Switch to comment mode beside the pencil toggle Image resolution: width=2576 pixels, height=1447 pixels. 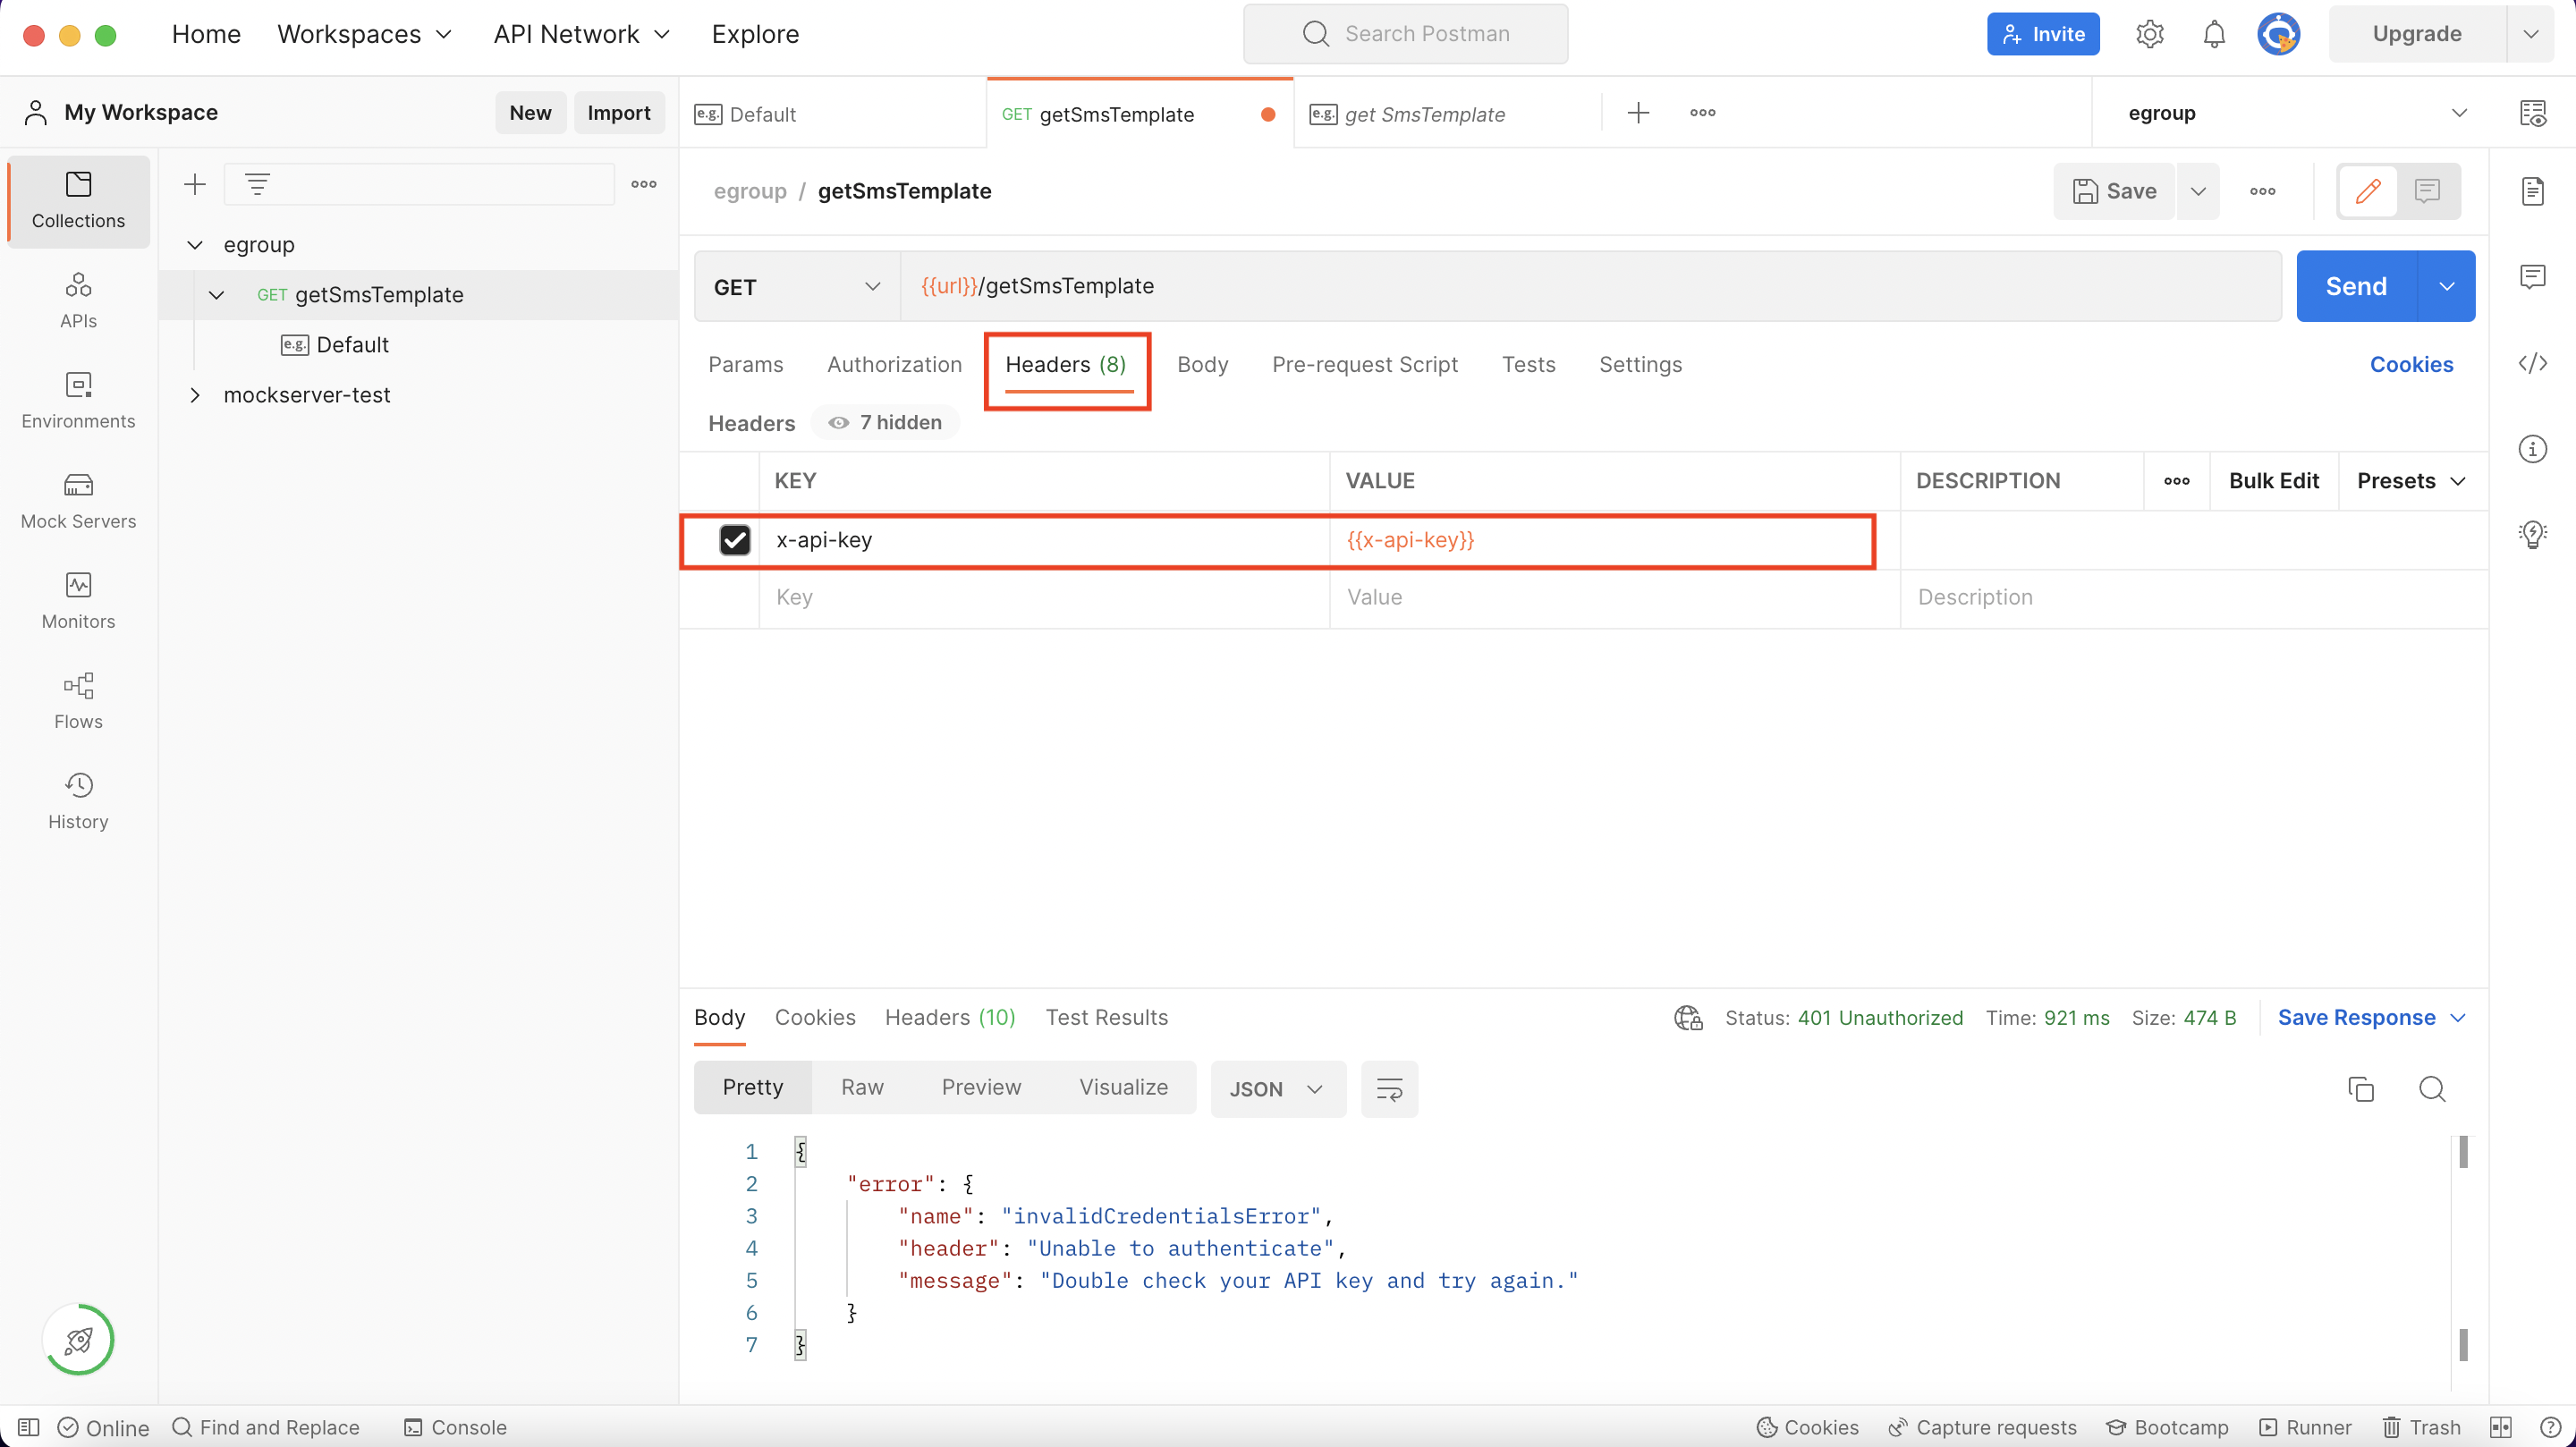2428,190
